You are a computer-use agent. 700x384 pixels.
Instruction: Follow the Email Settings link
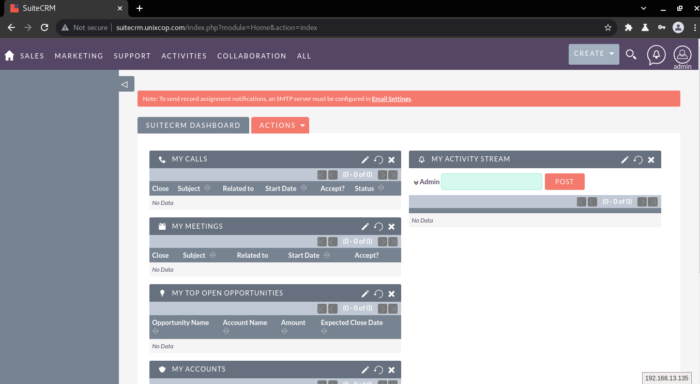point(391,99)
